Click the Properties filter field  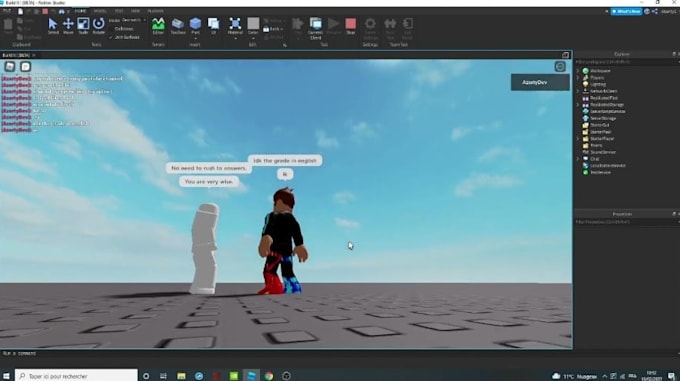coord(626,222)
